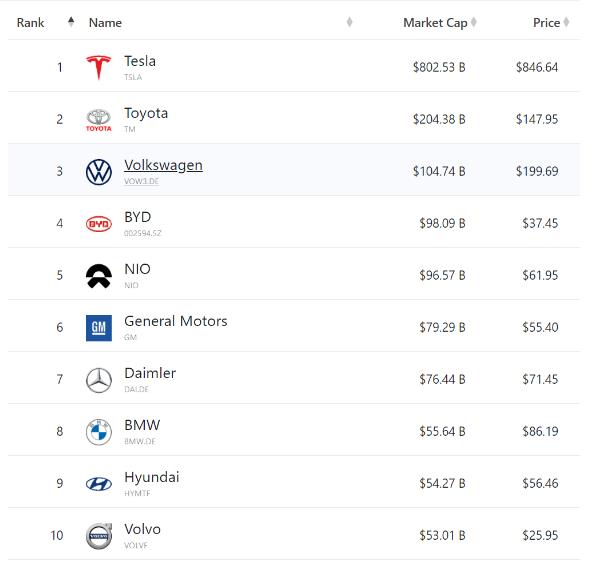Screen dimensions: 591x565
Task: Click the Volvo logo icon
Action: (99, 536)
